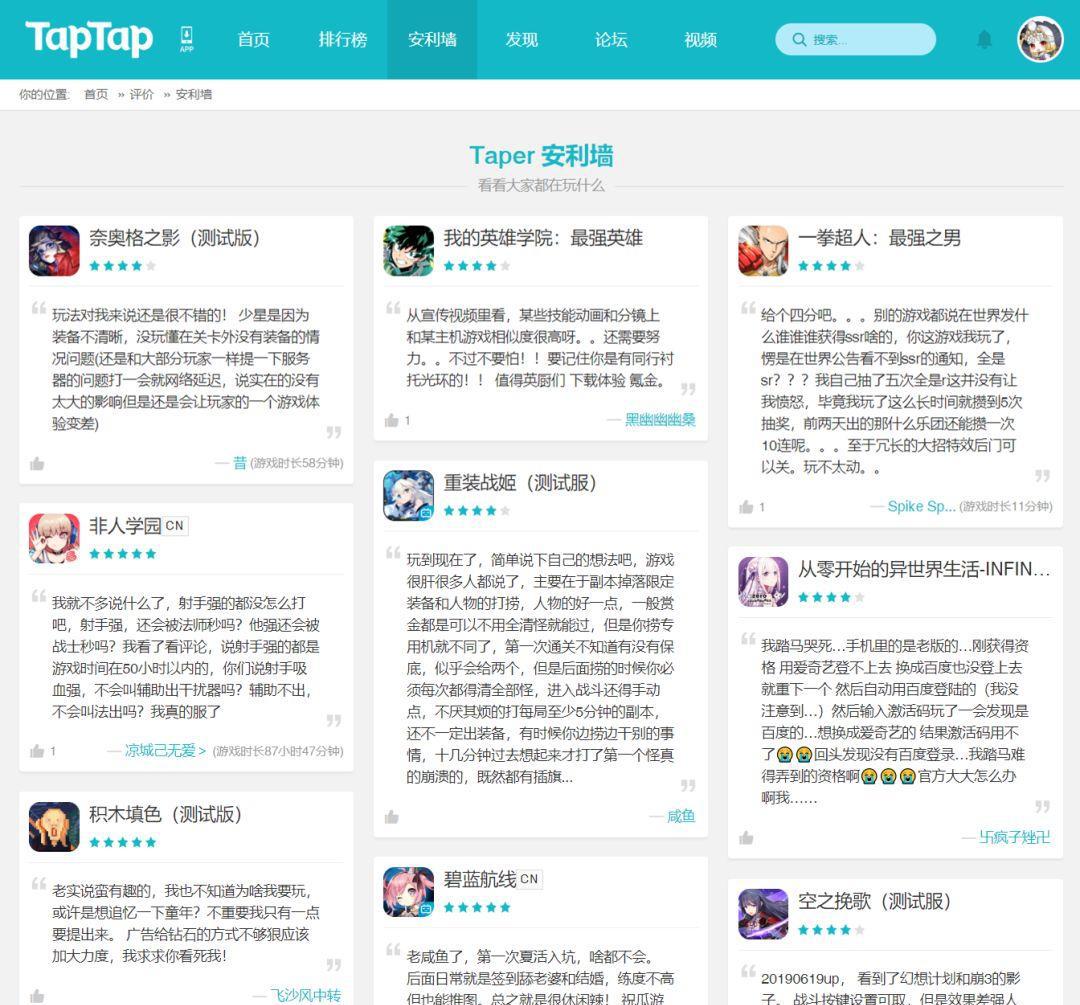Click the 奈奥格之影 game icon
Image resolution: width=1080 pixels, height=1005 pixels.
pyautogui.click(x=54, y=251)
